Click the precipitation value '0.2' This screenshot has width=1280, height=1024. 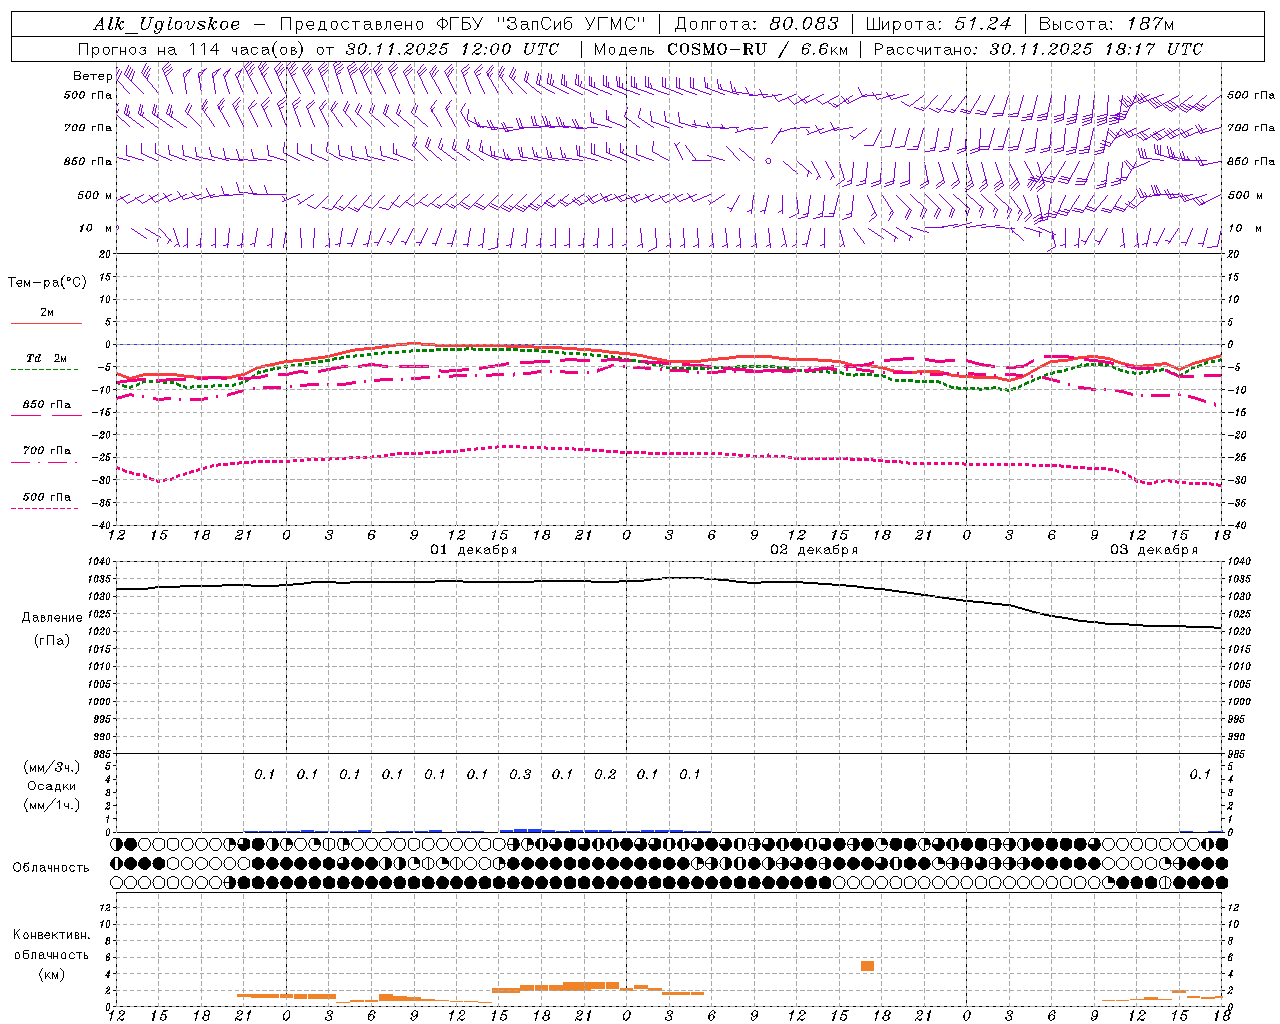point(605,774)
